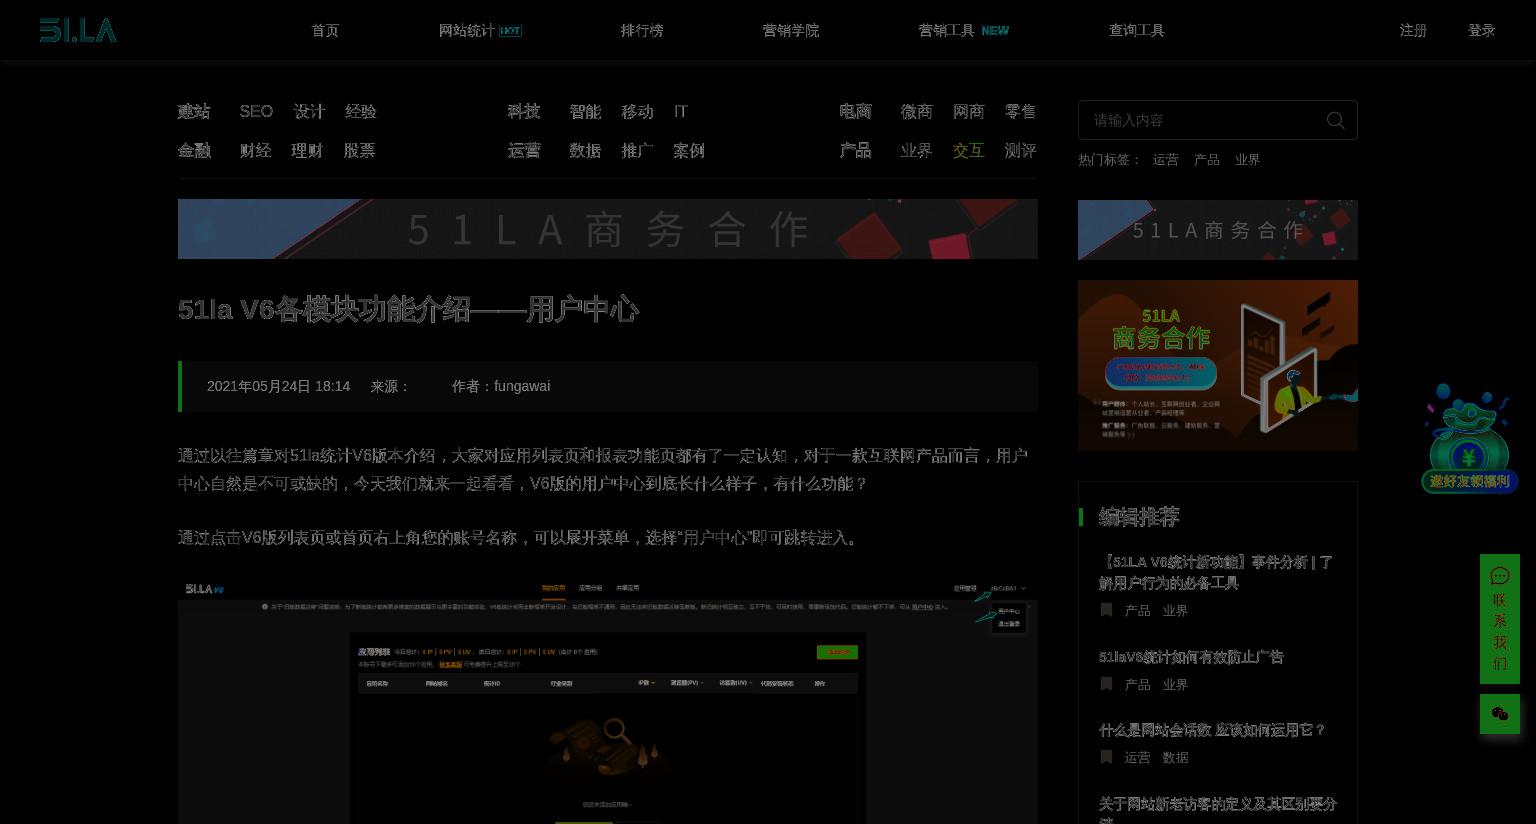This screenshot has width=1536, height=824.
Task: Select the 科技 category heading
Action: [x=524, y=111]
